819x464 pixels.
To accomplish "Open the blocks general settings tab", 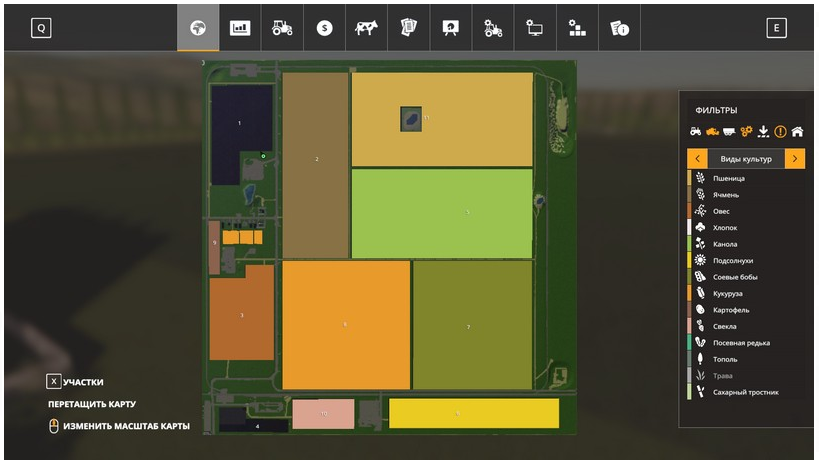I will click(x=577, y=28).
